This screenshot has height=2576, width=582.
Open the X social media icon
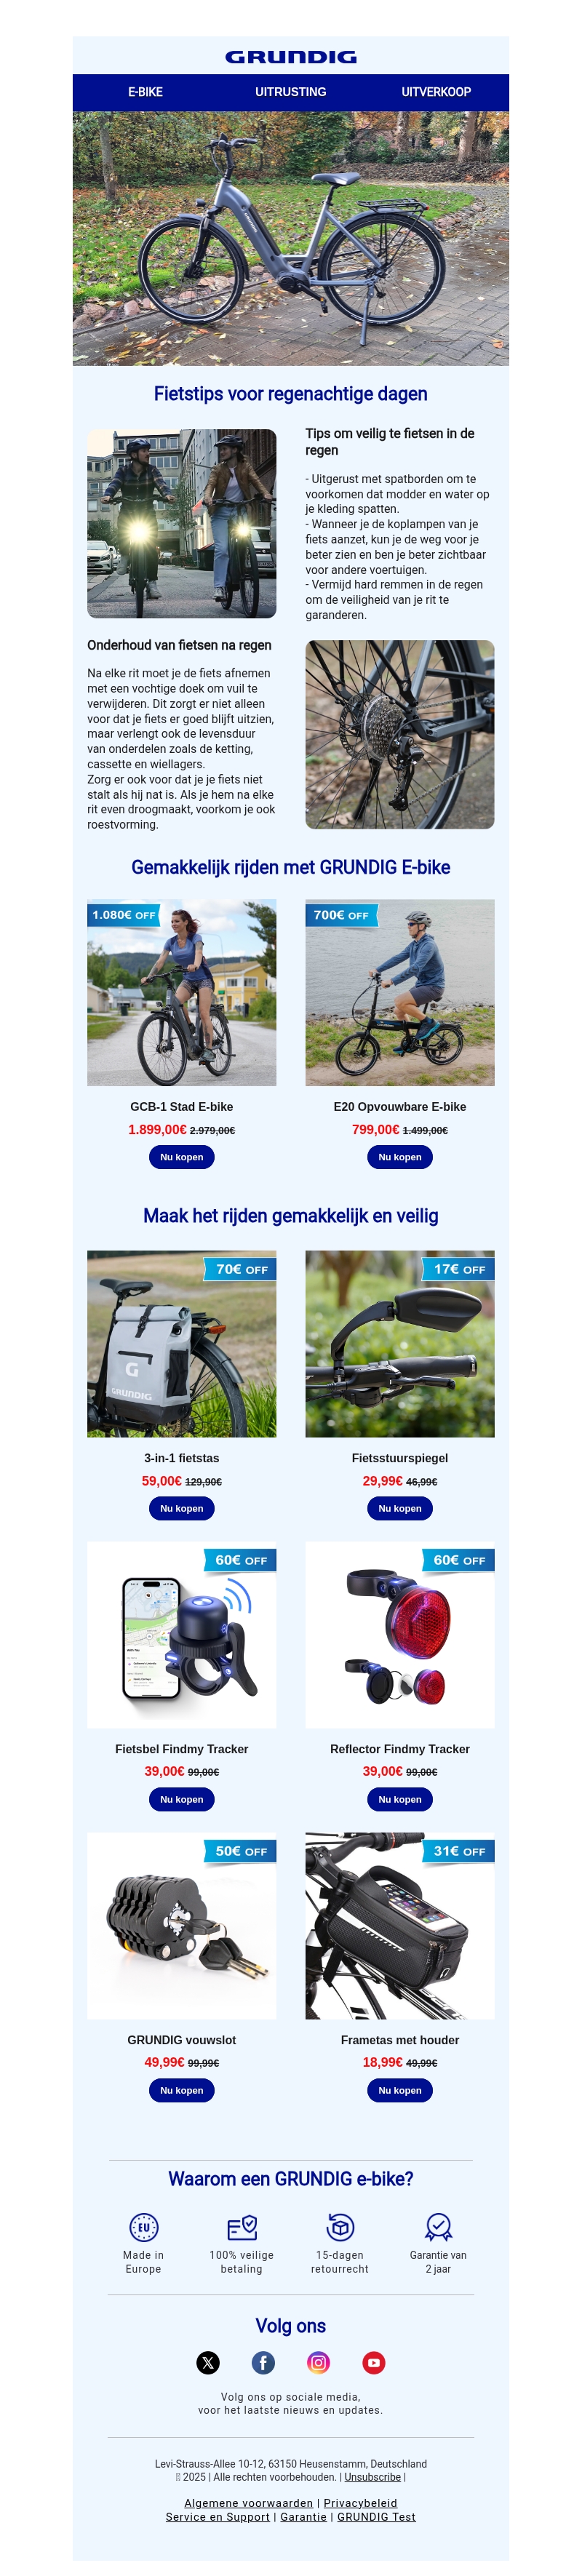(208, 2362)
